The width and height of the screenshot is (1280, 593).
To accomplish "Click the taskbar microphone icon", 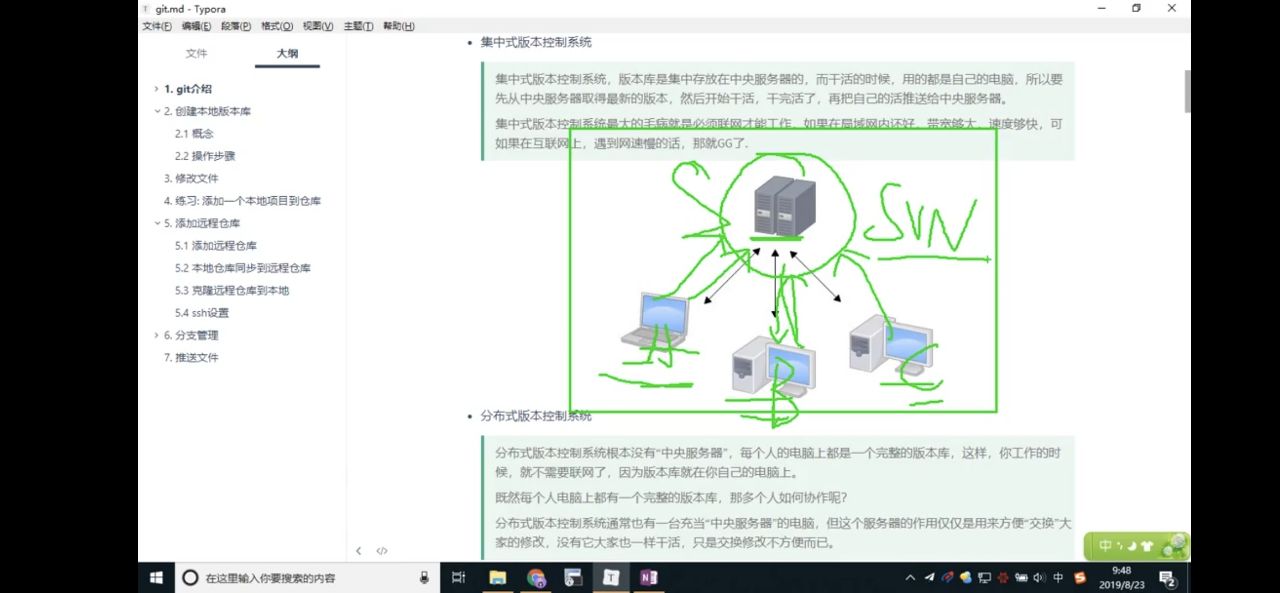I will tap(424, 577).
